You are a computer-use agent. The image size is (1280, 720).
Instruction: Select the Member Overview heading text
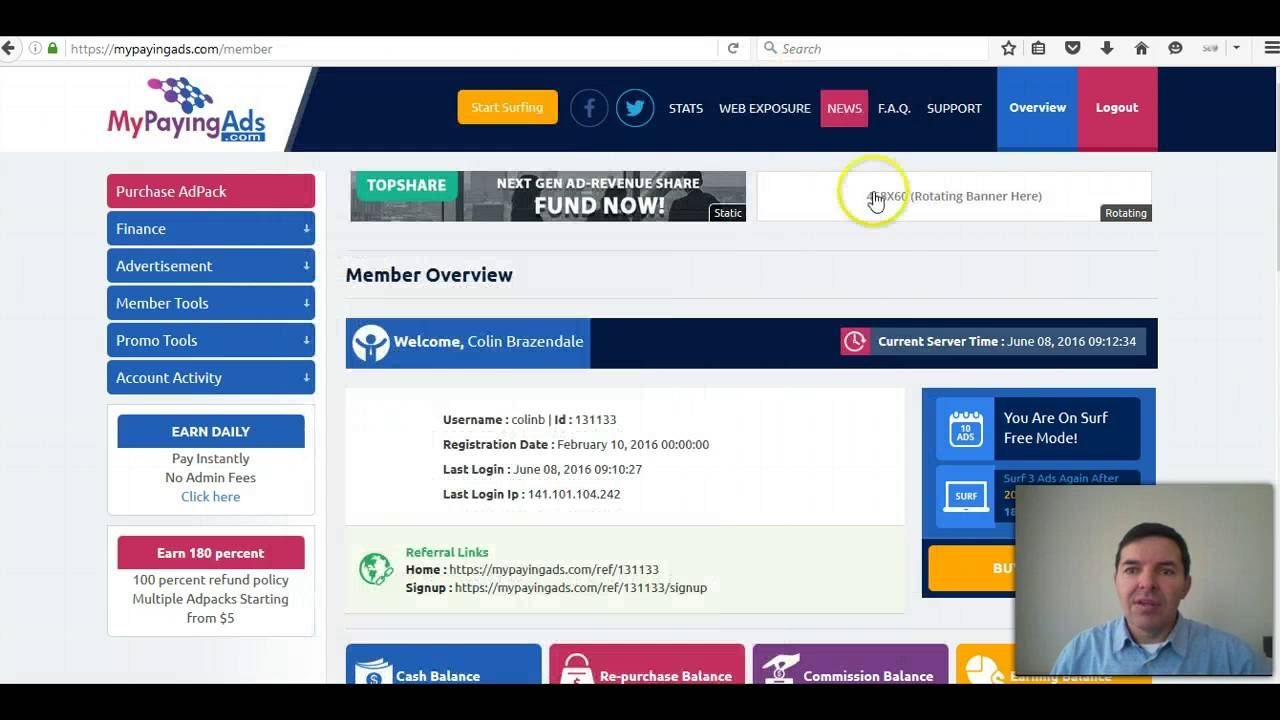point(429,275)
